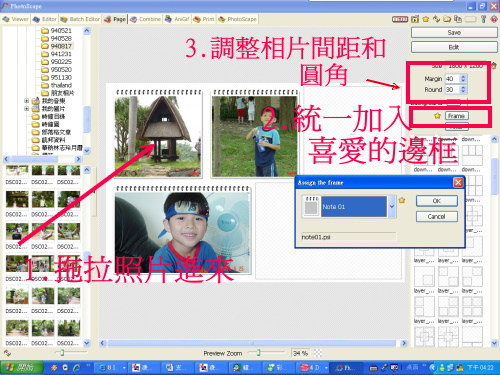Image resolution: width=500 pixels, height=375 pixels.
Task: Save the page with the Save button
Action: (x=454, y=33)
